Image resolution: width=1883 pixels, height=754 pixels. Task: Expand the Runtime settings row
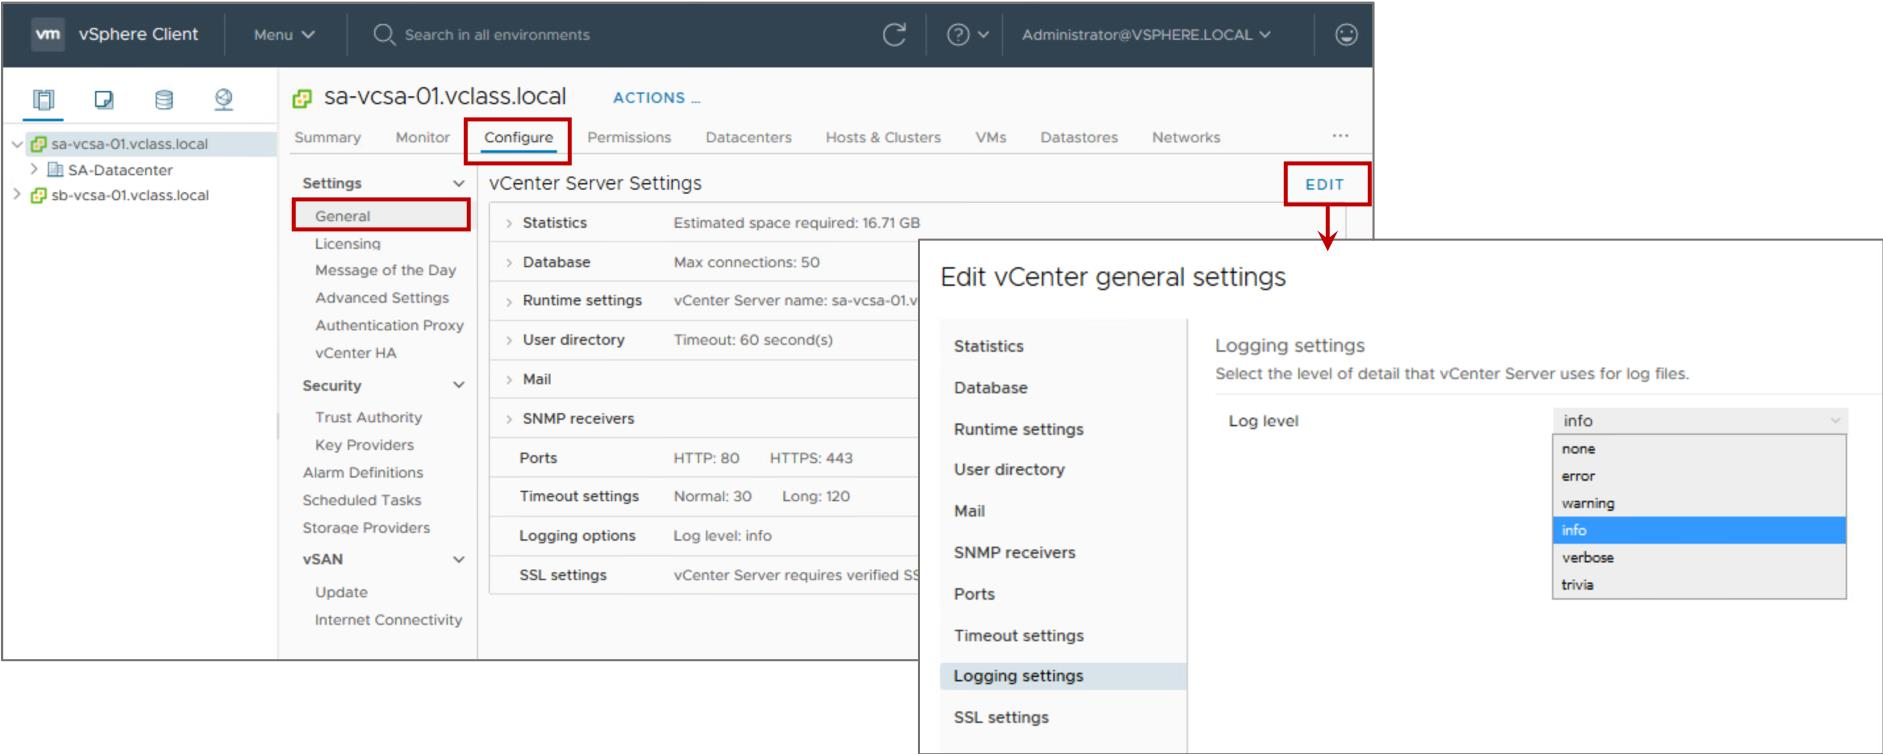pyautogui.click(x=509, y=301)
